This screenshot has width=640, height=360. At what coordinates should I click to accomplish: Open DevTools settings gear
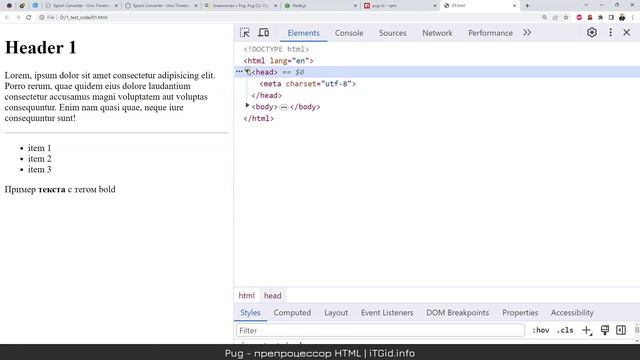[592, 33]
